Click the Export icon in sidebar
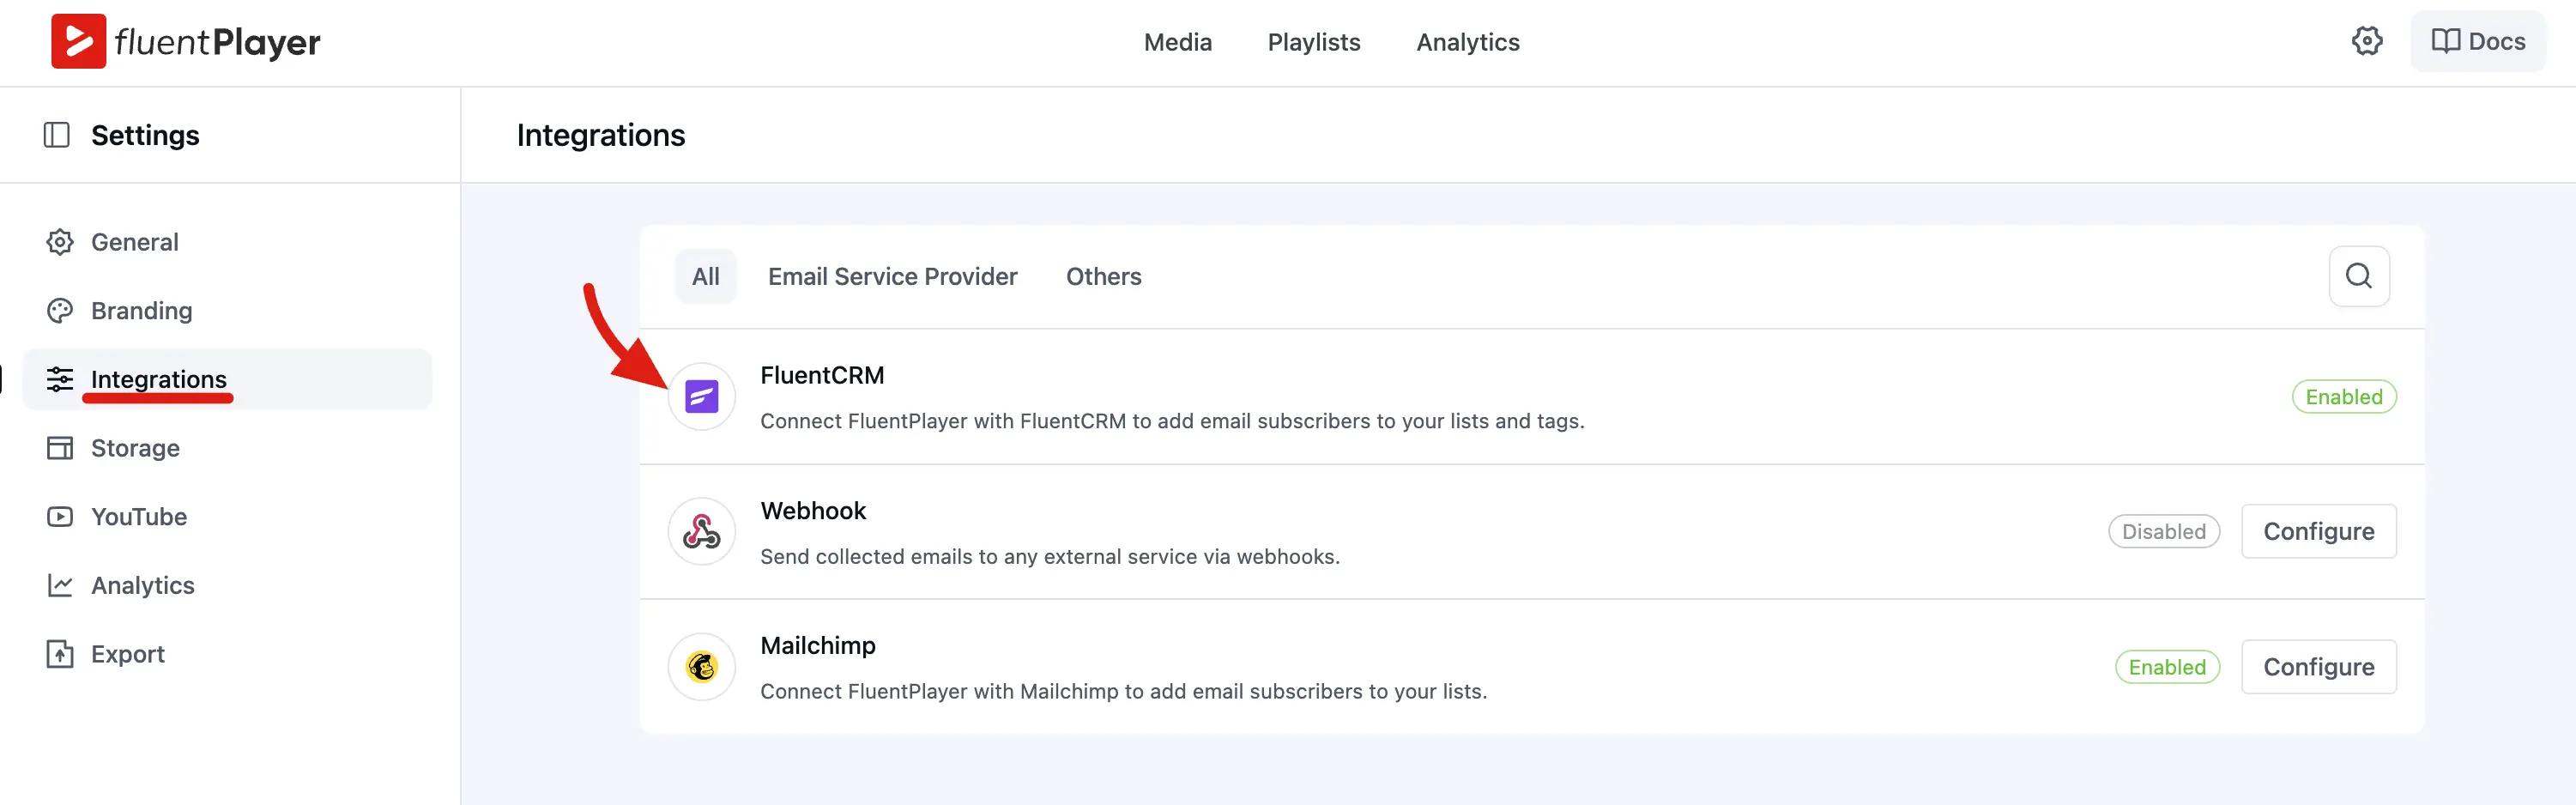The height and width of the screenshot is (805, 2576). 60,654
